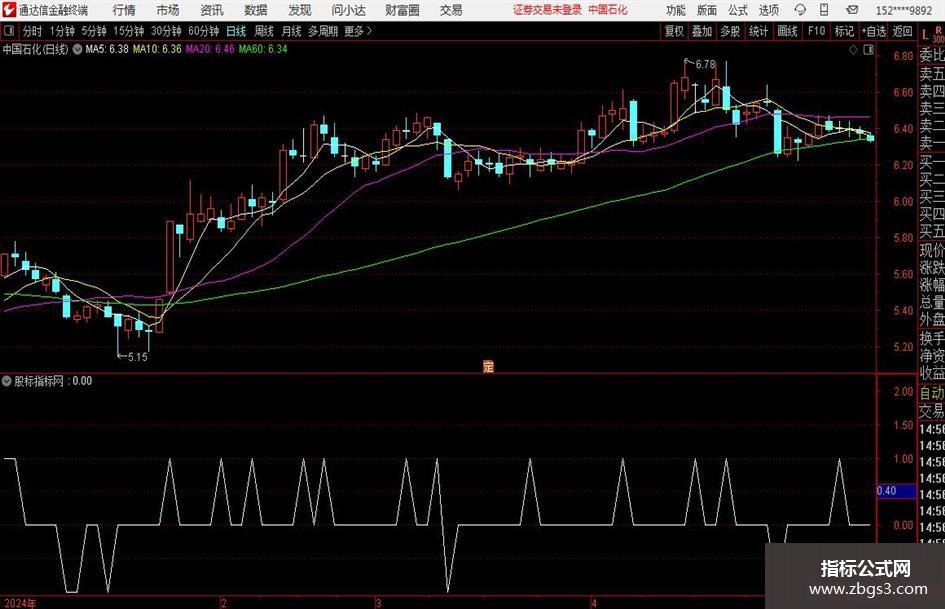Viewport: 945px width, 609px height.
Task: Click the MA60: 6.34 label
Action: tap(263, 49)
